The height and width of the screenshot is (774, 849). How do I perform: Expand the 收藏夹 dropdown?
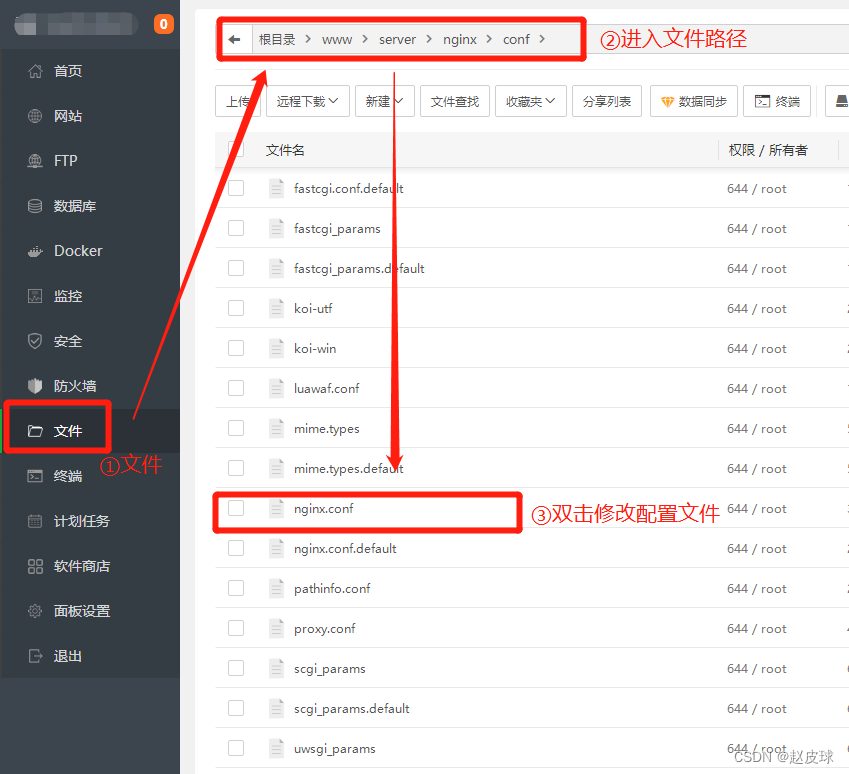click(x=531, y=101)
